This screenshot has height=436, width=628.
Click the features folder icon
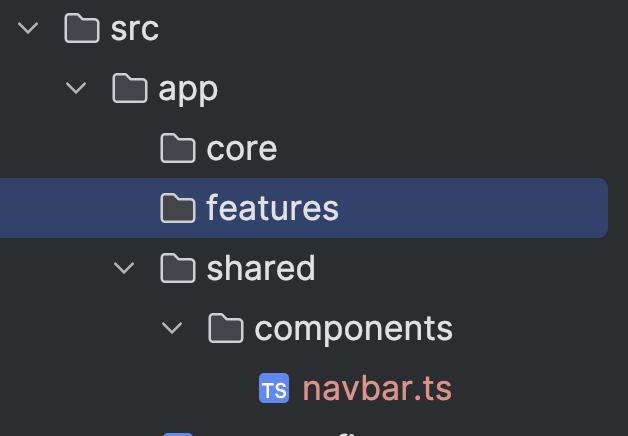coord(178,208)
